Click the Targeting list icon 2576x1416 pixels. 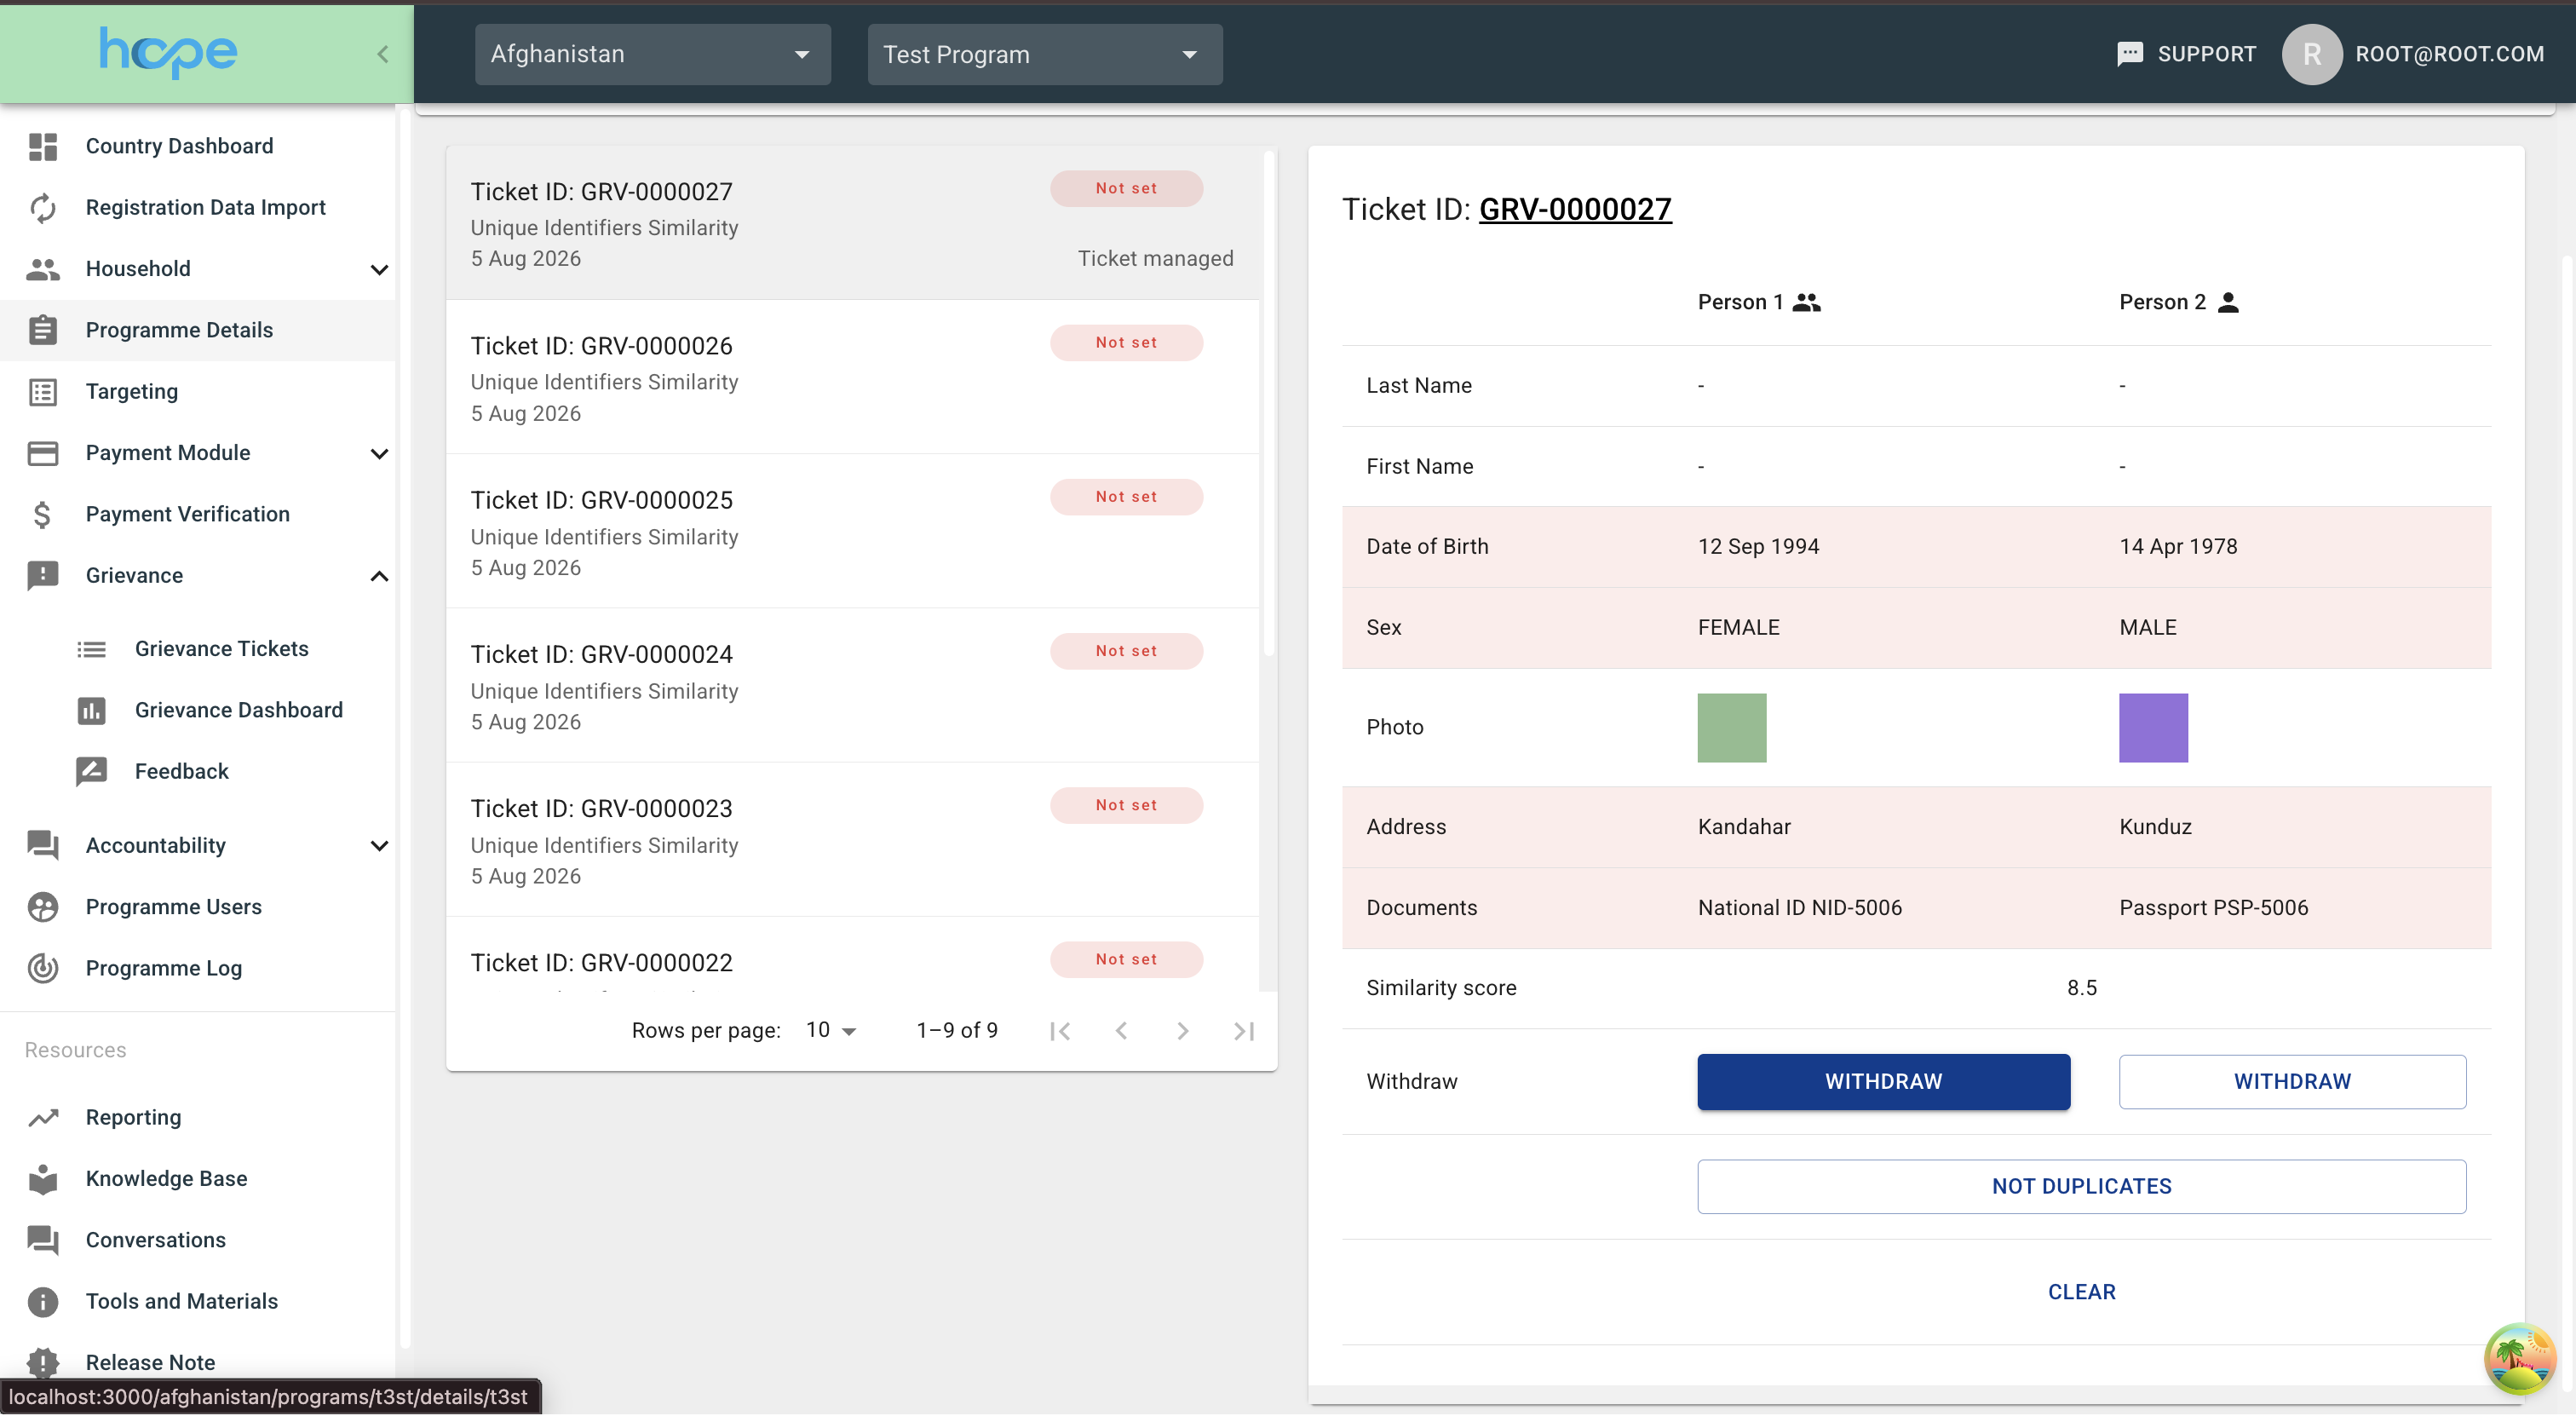click(x=43, y=392)
